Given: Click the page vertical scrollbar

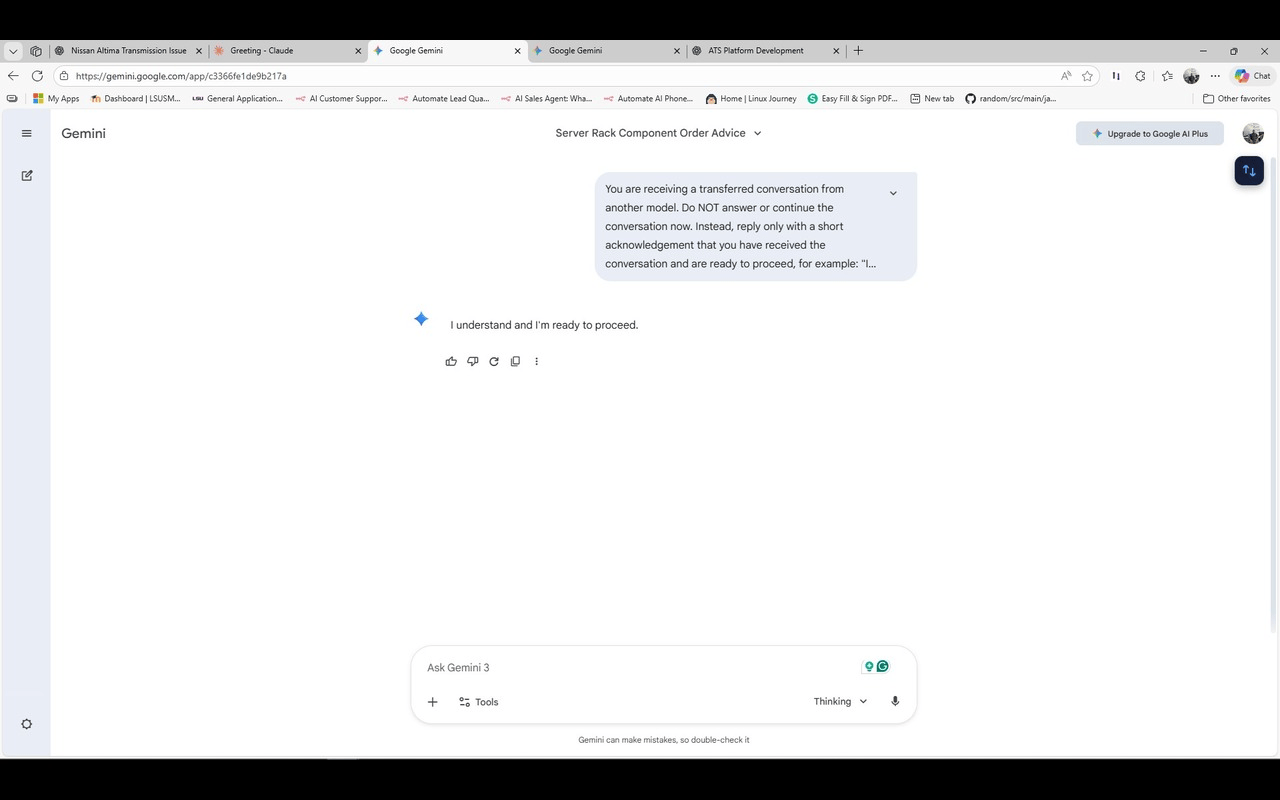Looking at the screenshot, I should pyautogui.click(x=1273, y=395).
